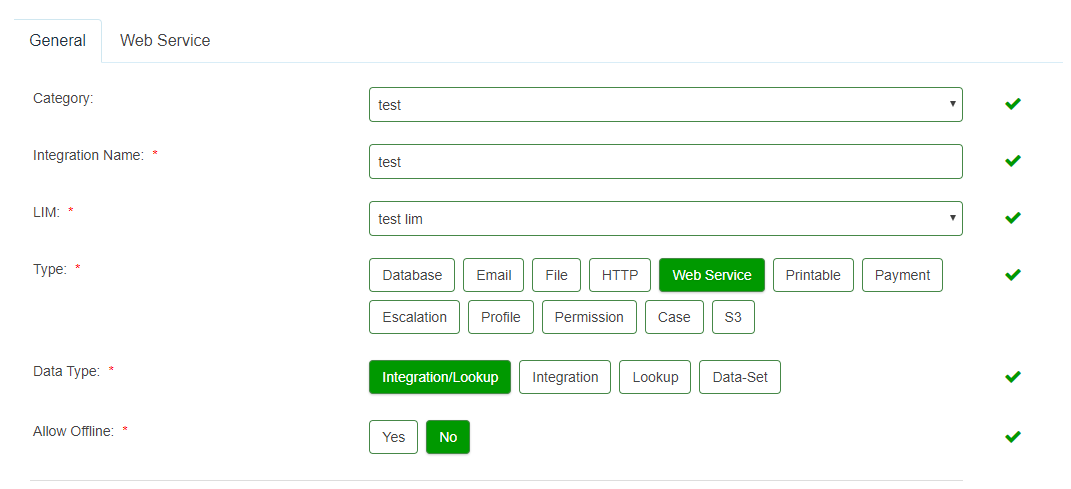Click the green checkmark beside Integration Name
Image resolution: width=1071 pixels, height=489 pixels.
pos(1012,160)
